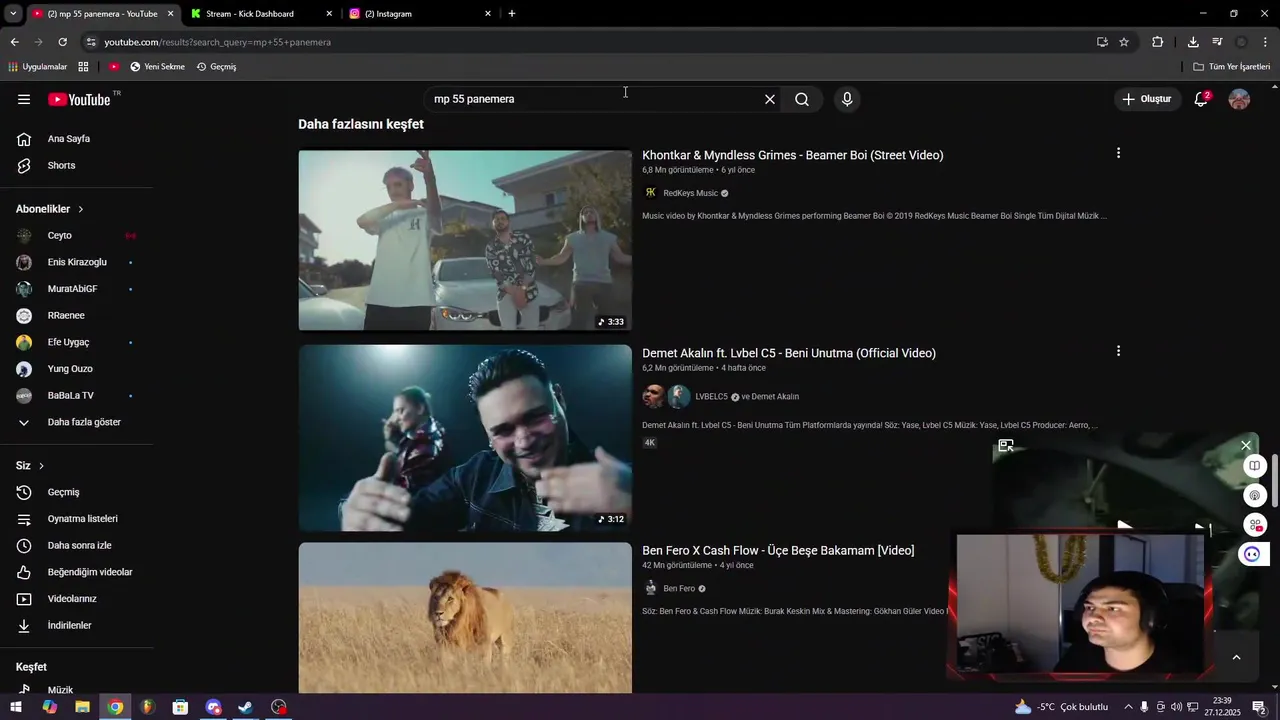Open the LVBELC5 channel link
1280x720 pixels.
pos(712,397)
